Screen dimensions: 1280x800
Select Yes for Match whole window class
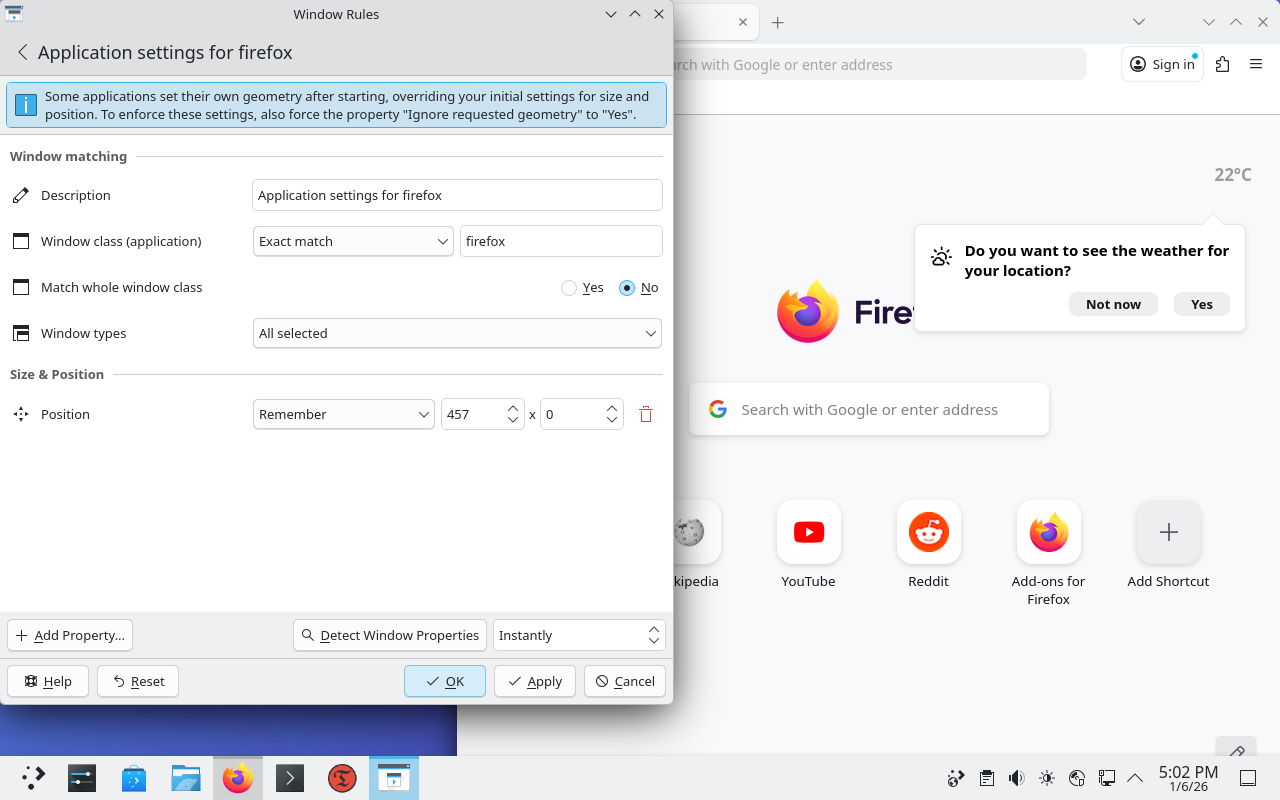tap(569, 288)
